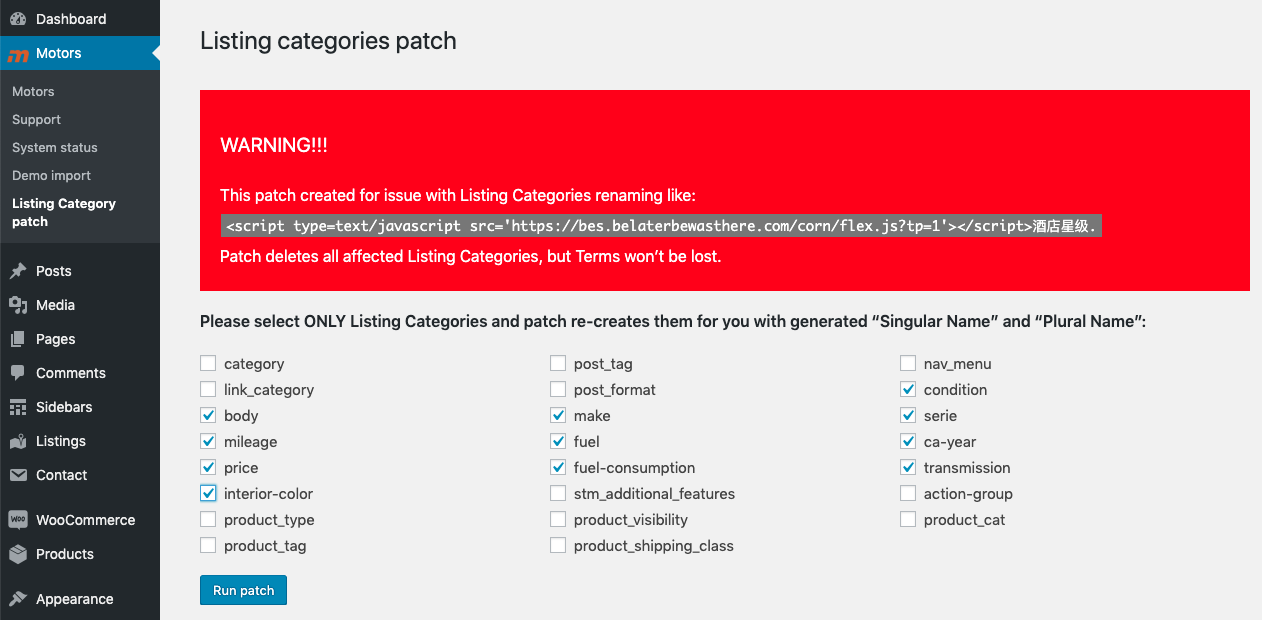Check the category checkbox
This screenshot has width=1262, height=620.
[x=208, y=363]
